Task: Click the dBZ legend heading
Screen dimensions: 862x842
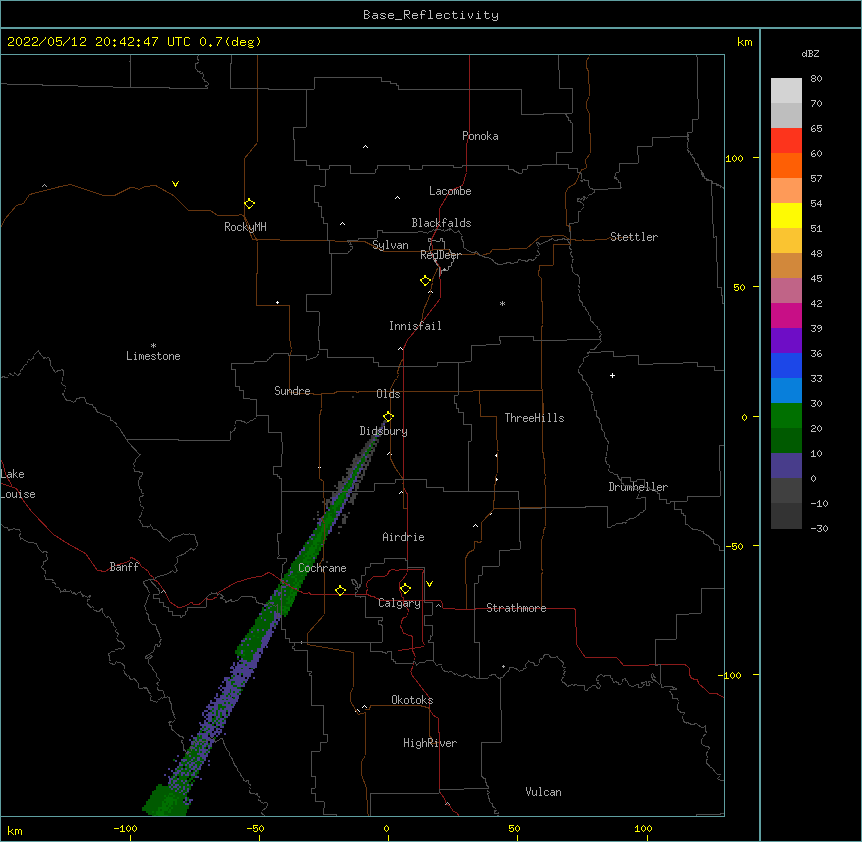Action: pos(810,54)
